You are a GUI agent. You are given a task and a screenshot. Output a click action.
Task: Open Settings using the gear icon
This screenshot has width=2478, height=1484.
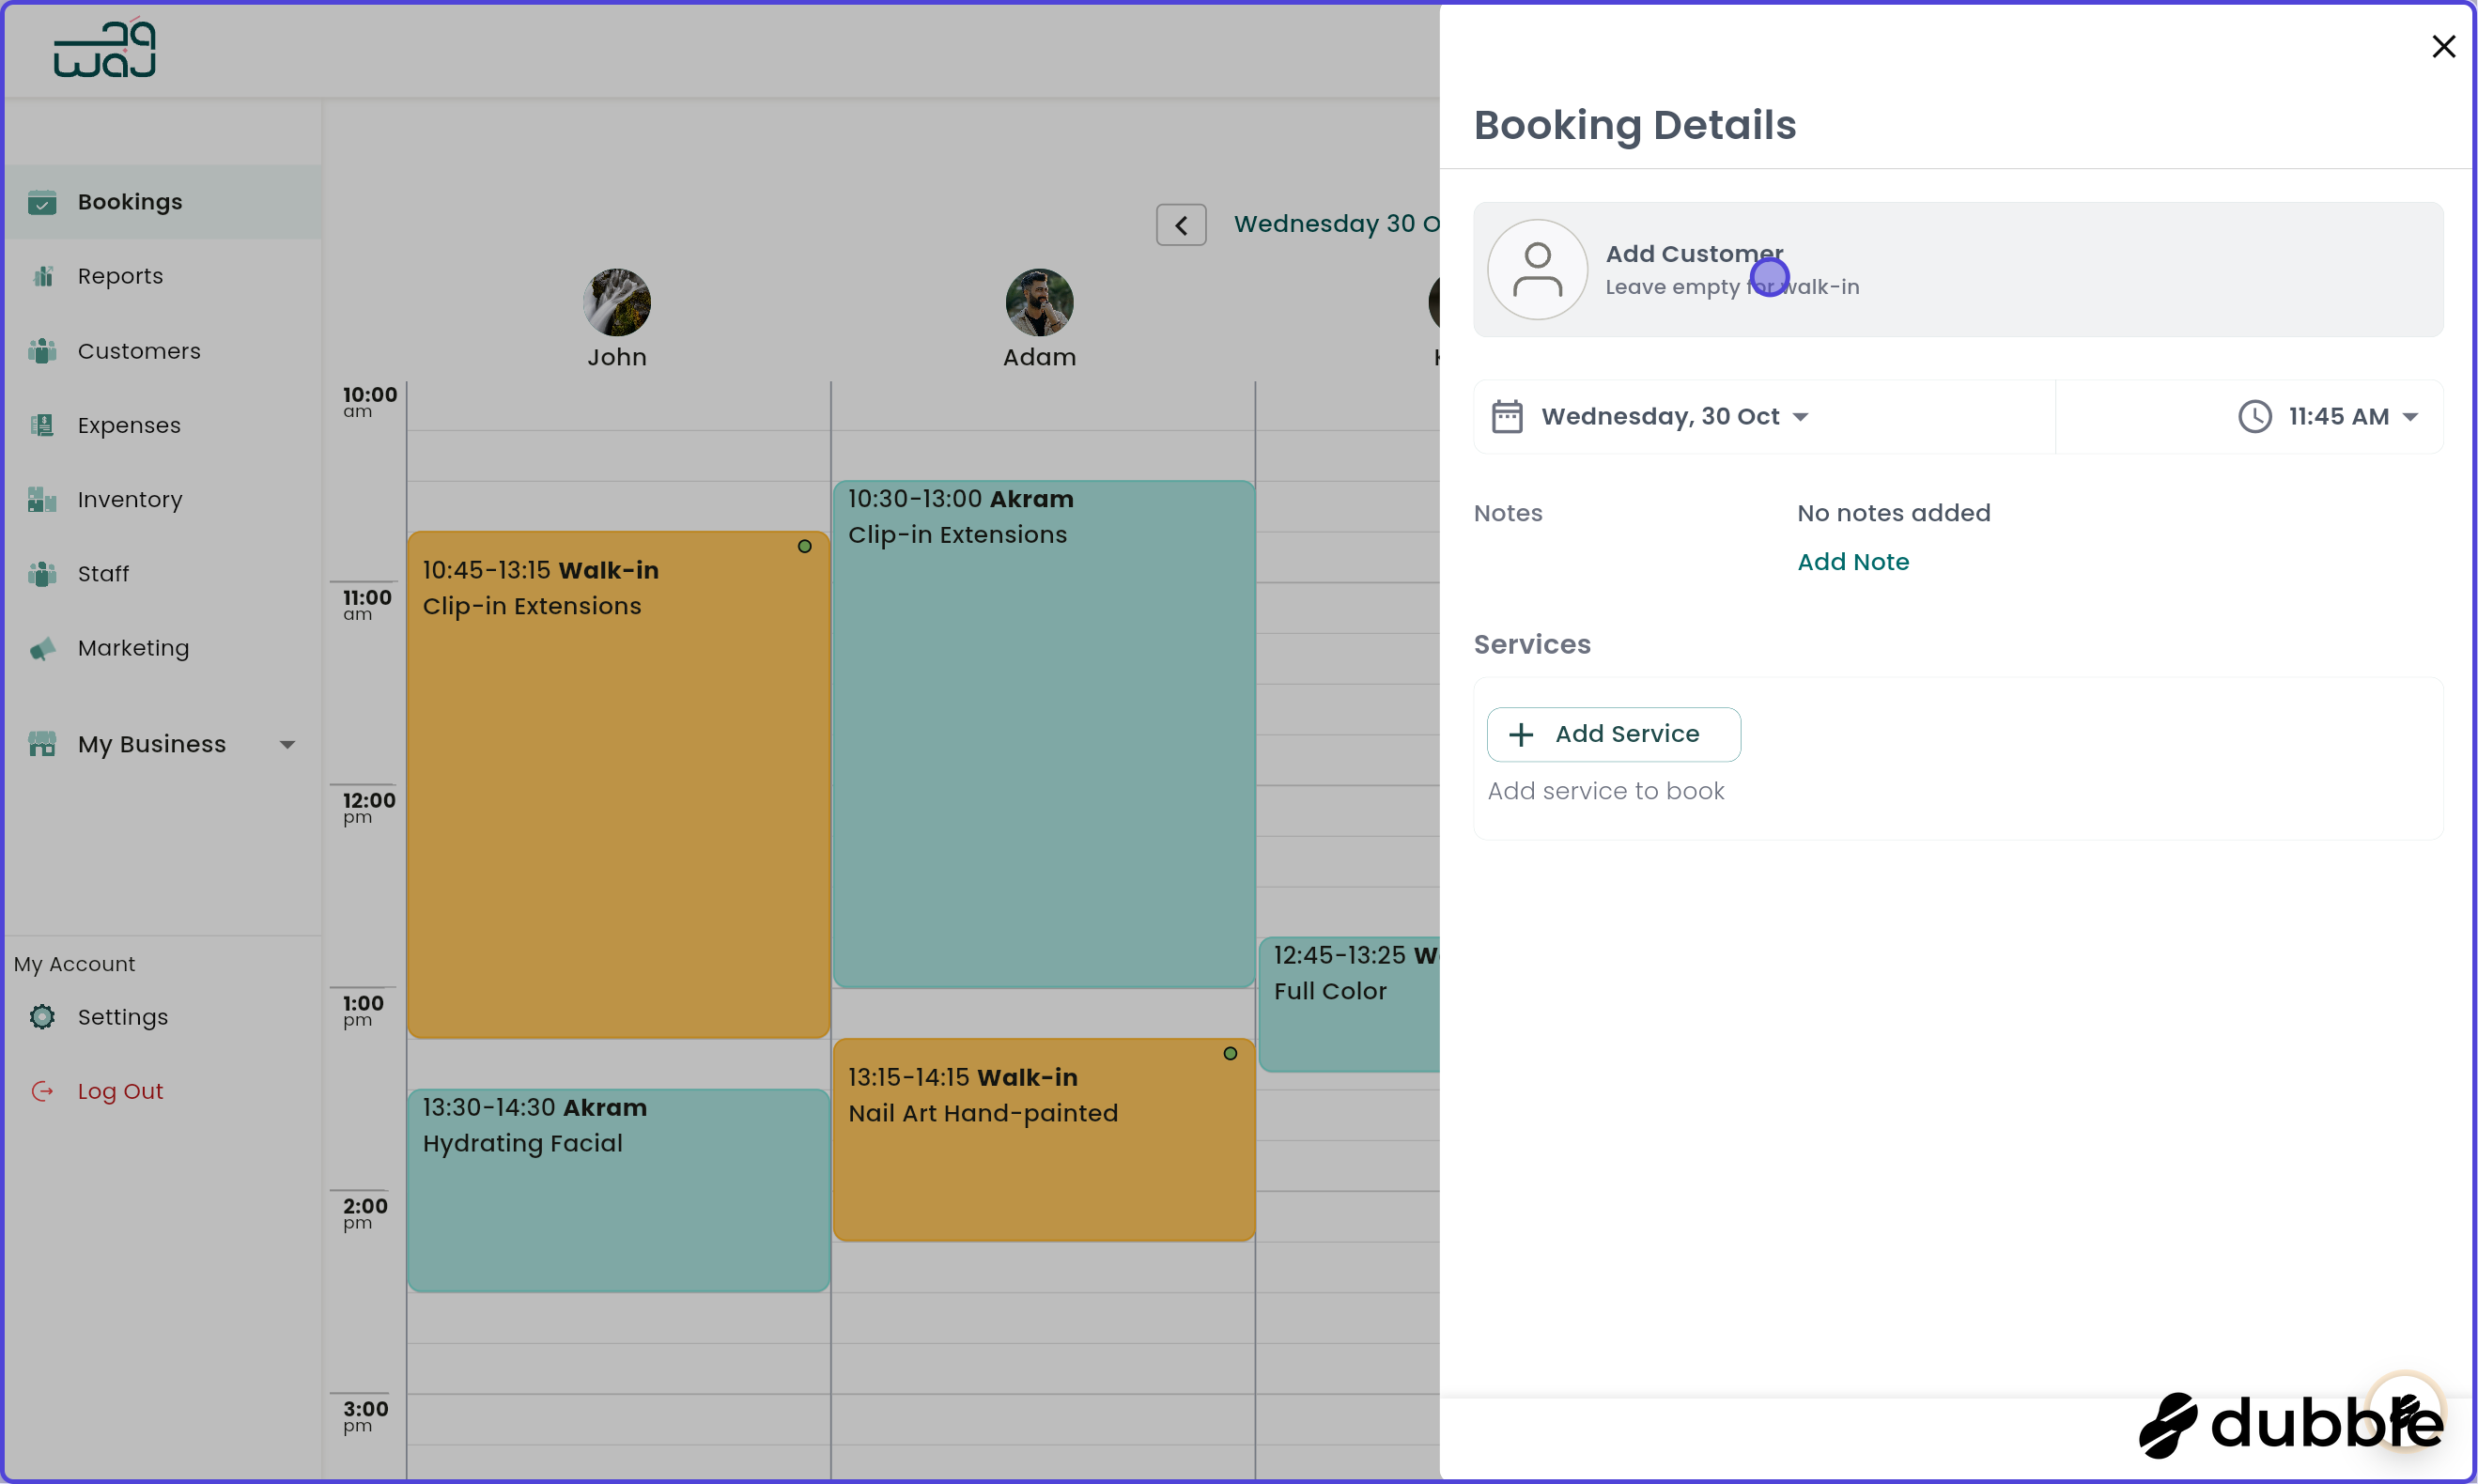[x=42, y=1016]
